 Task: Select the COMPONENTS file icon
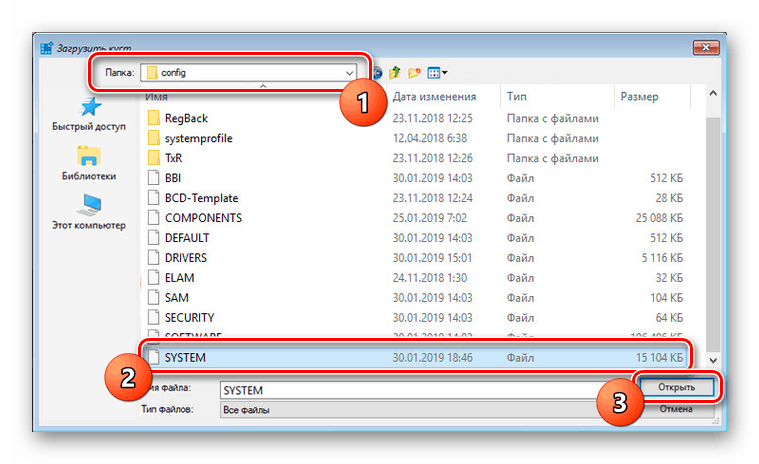tap(153, 218)
